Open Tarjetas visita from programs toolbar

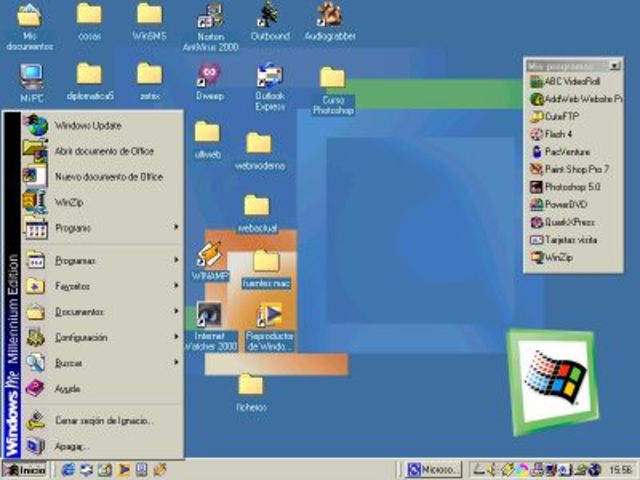[x=563, y=240]
